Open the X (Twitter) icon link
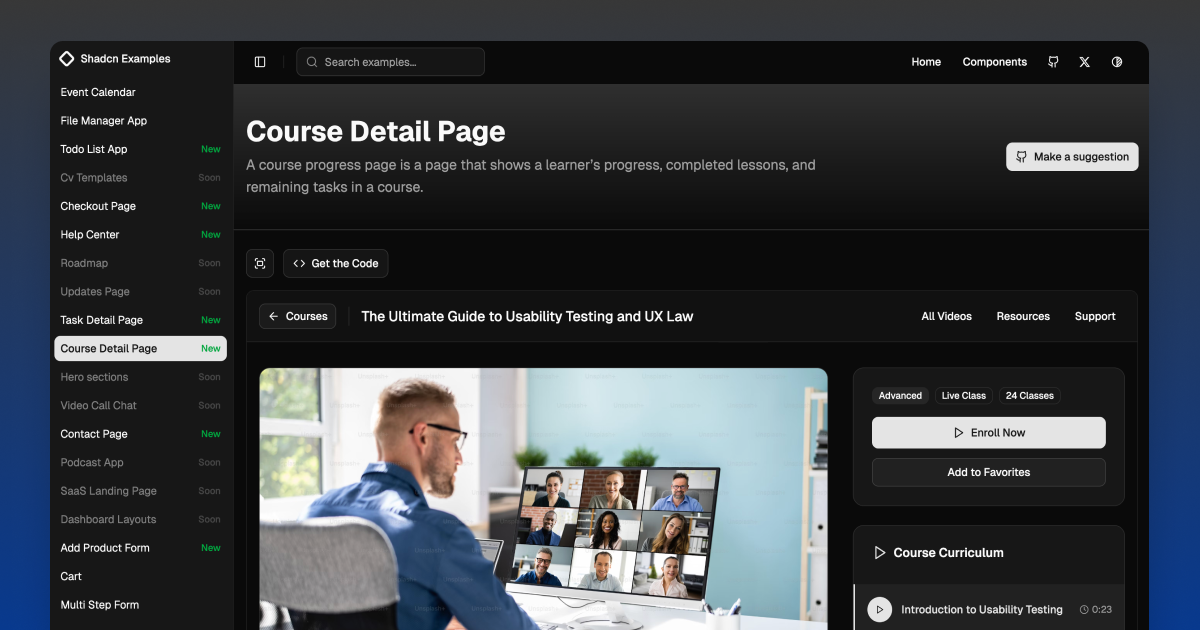The height and width of the screenshot is (630, 1200). click(x=1085, y=62)
